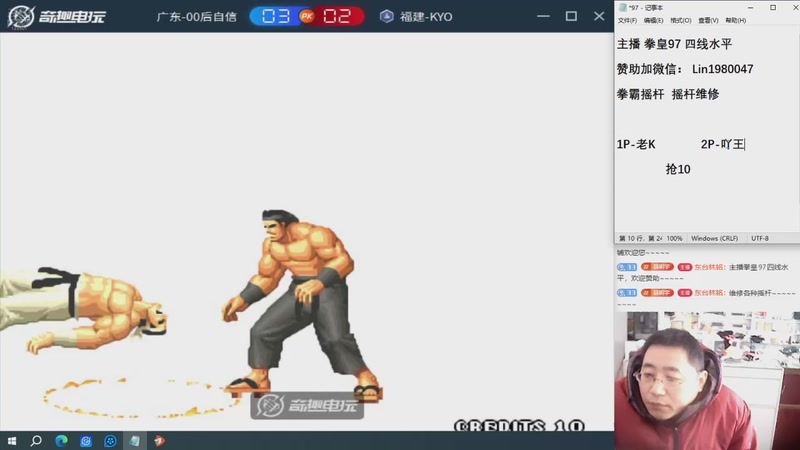
Task: Click UTF-8 encoding in Notepad status bar
Action: tap(760, 238)
